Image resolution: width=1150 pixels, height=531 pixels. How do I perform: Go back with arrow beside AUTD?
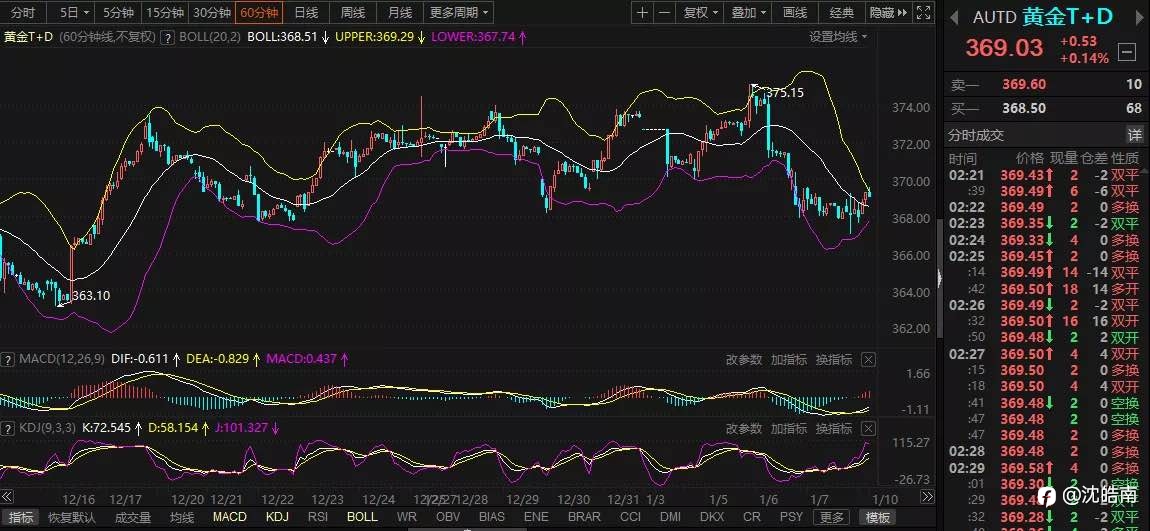pyautogui.click(x=955, y=17)
